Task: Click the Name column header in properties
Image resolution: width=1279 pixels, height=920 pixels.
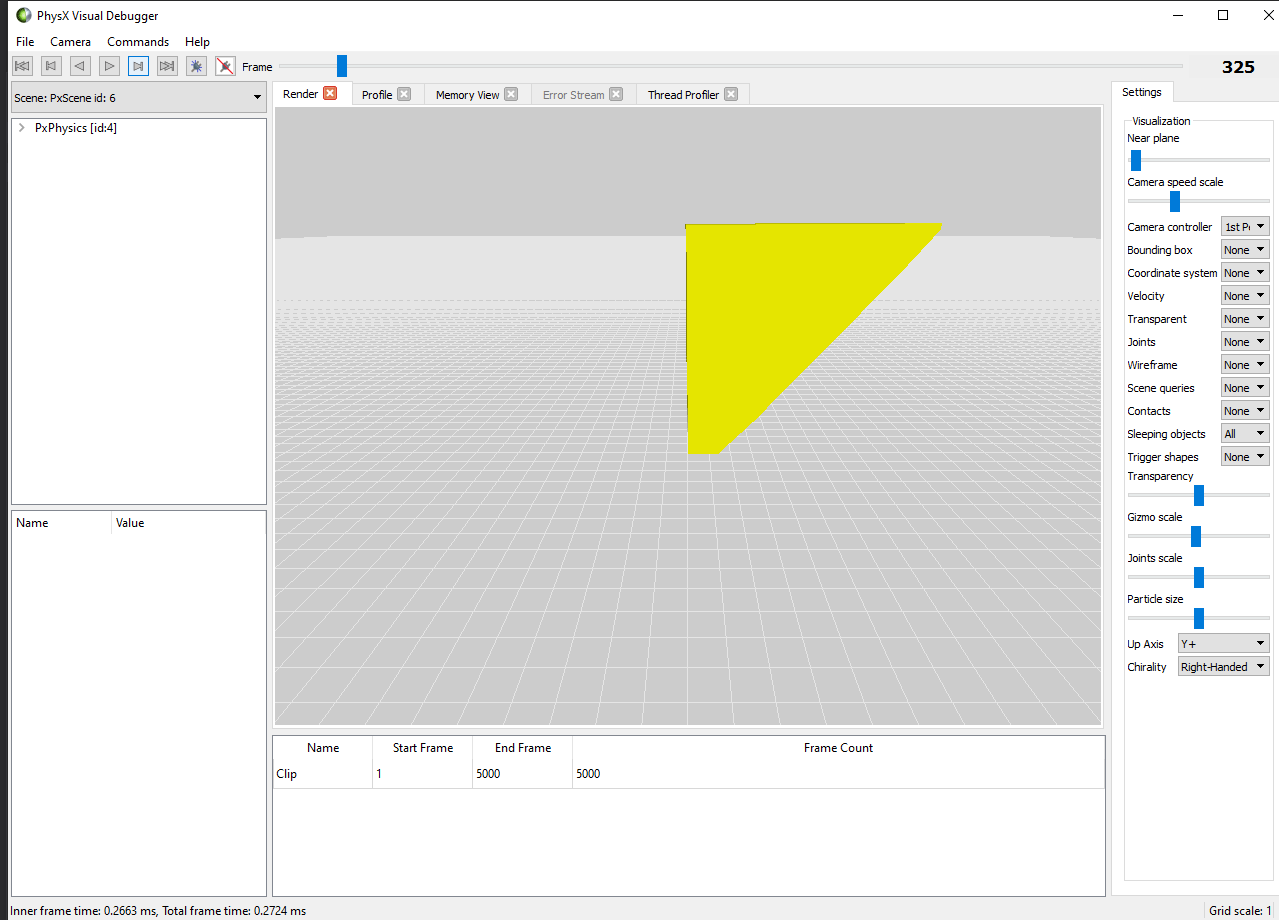Action: click(x=61, y=523)
